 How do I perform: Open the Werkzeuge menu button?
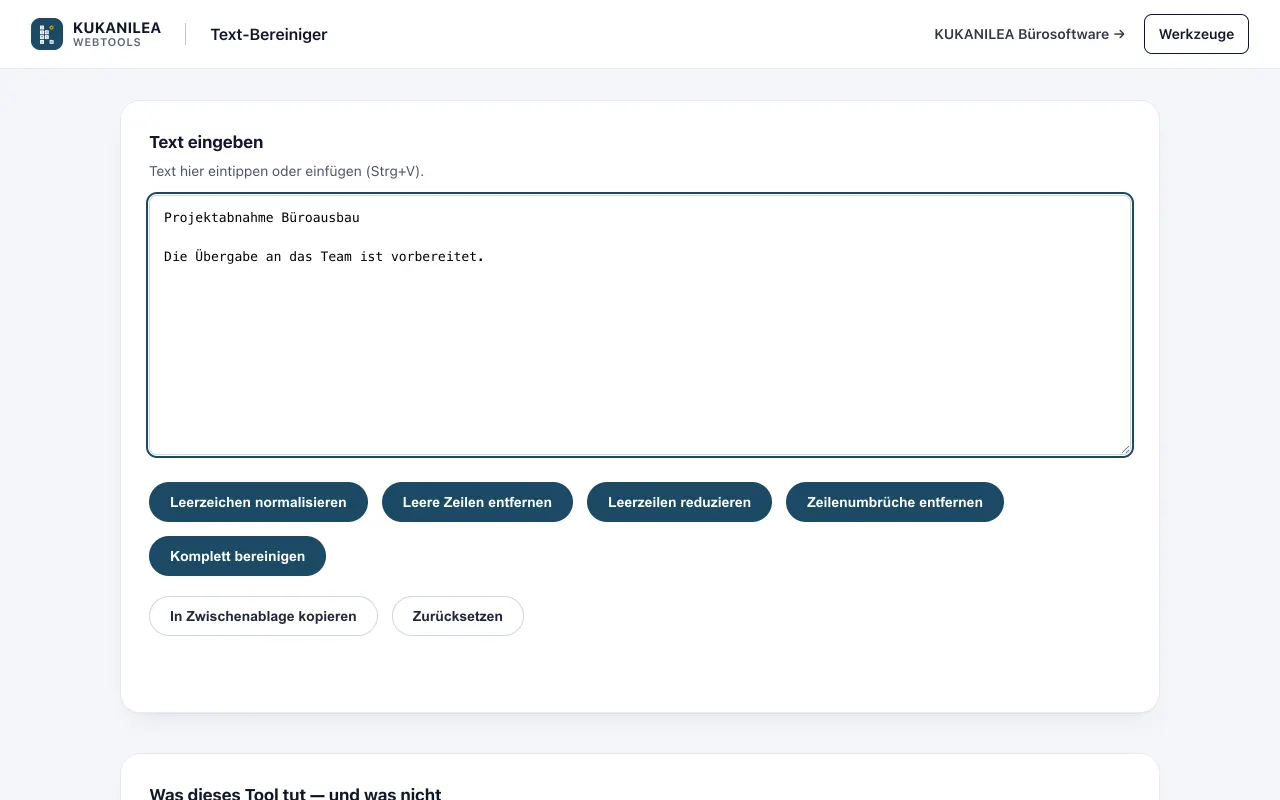pyautogui.click(x=1196, y=34)
